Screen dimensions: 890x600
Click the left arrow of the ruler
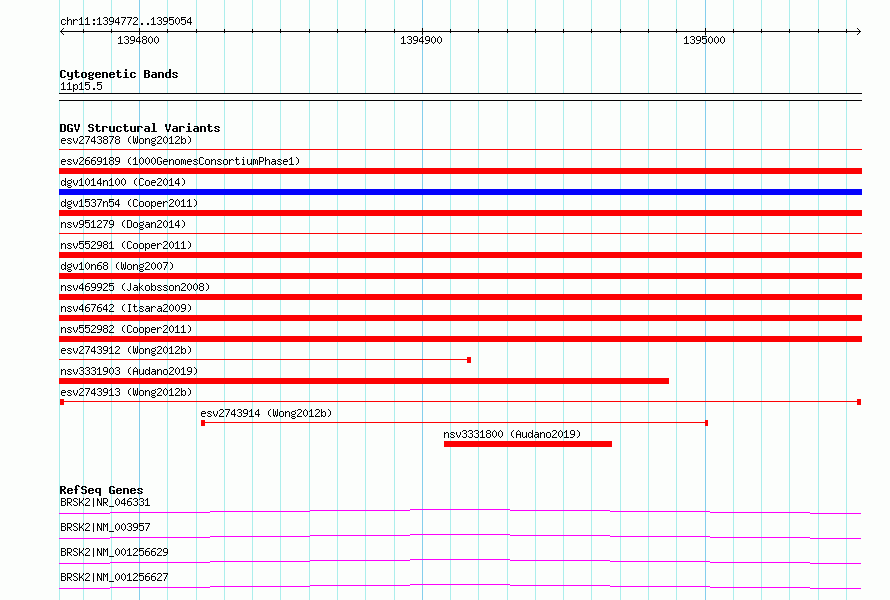pos(62,31)
